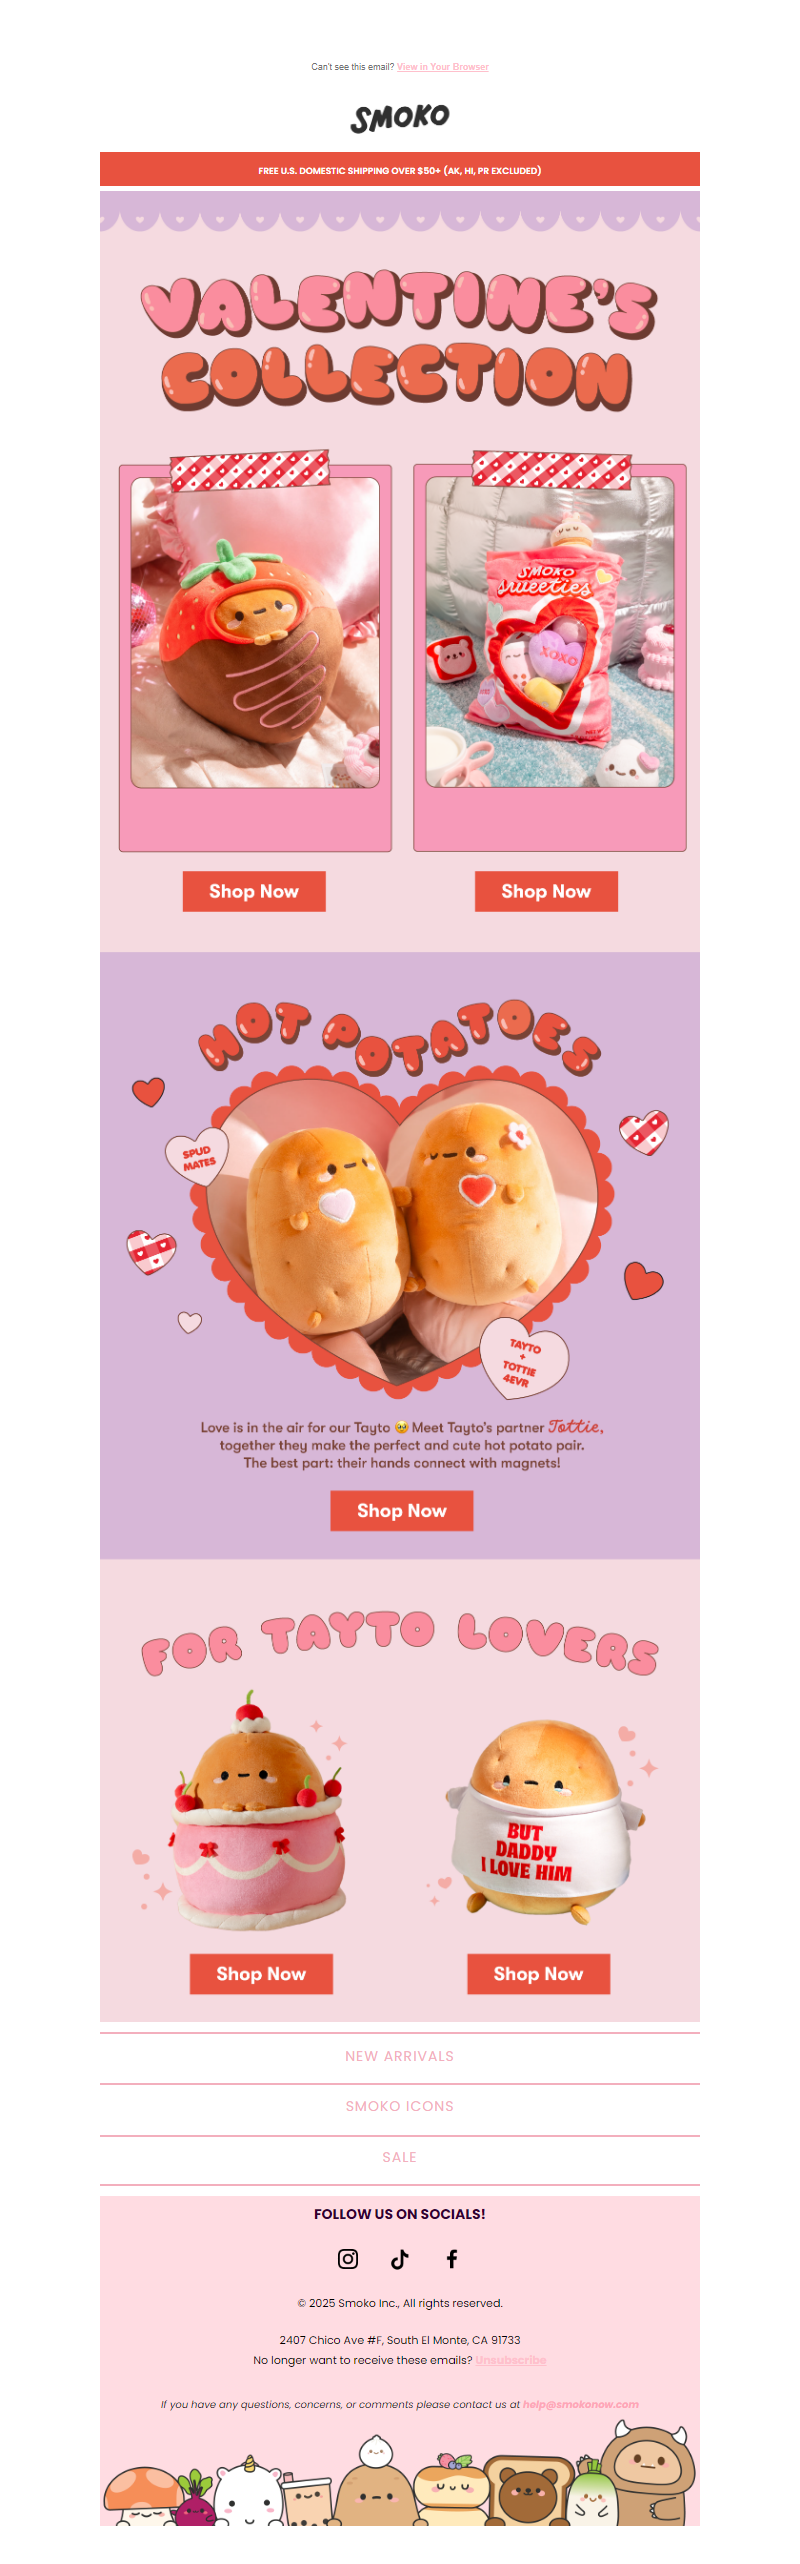Viewport: 800px width, 2564px height.
Task: Open the chocolate strawberry plush photo
Action: (255, 633)
